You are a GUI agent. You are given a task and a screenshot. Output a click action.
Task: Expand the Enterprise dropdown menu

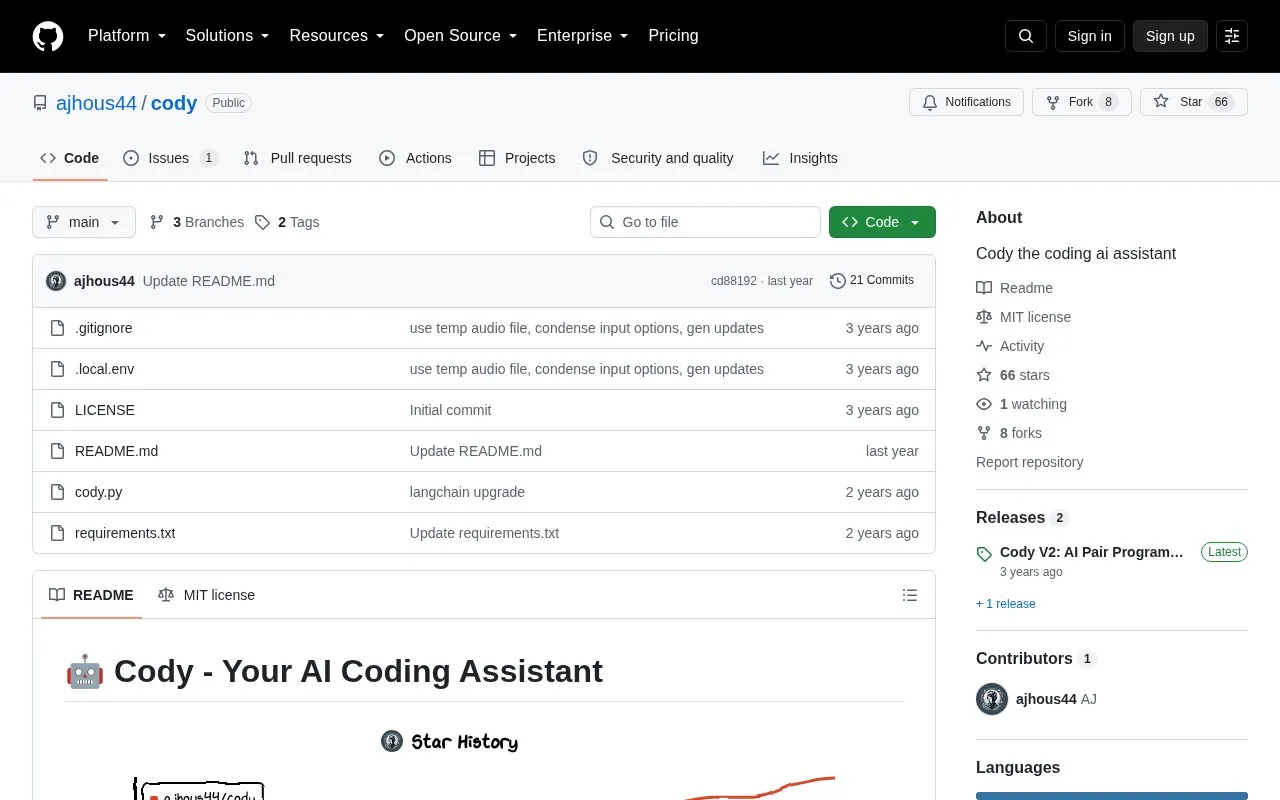pyautogui.click(x=583, y=36)
